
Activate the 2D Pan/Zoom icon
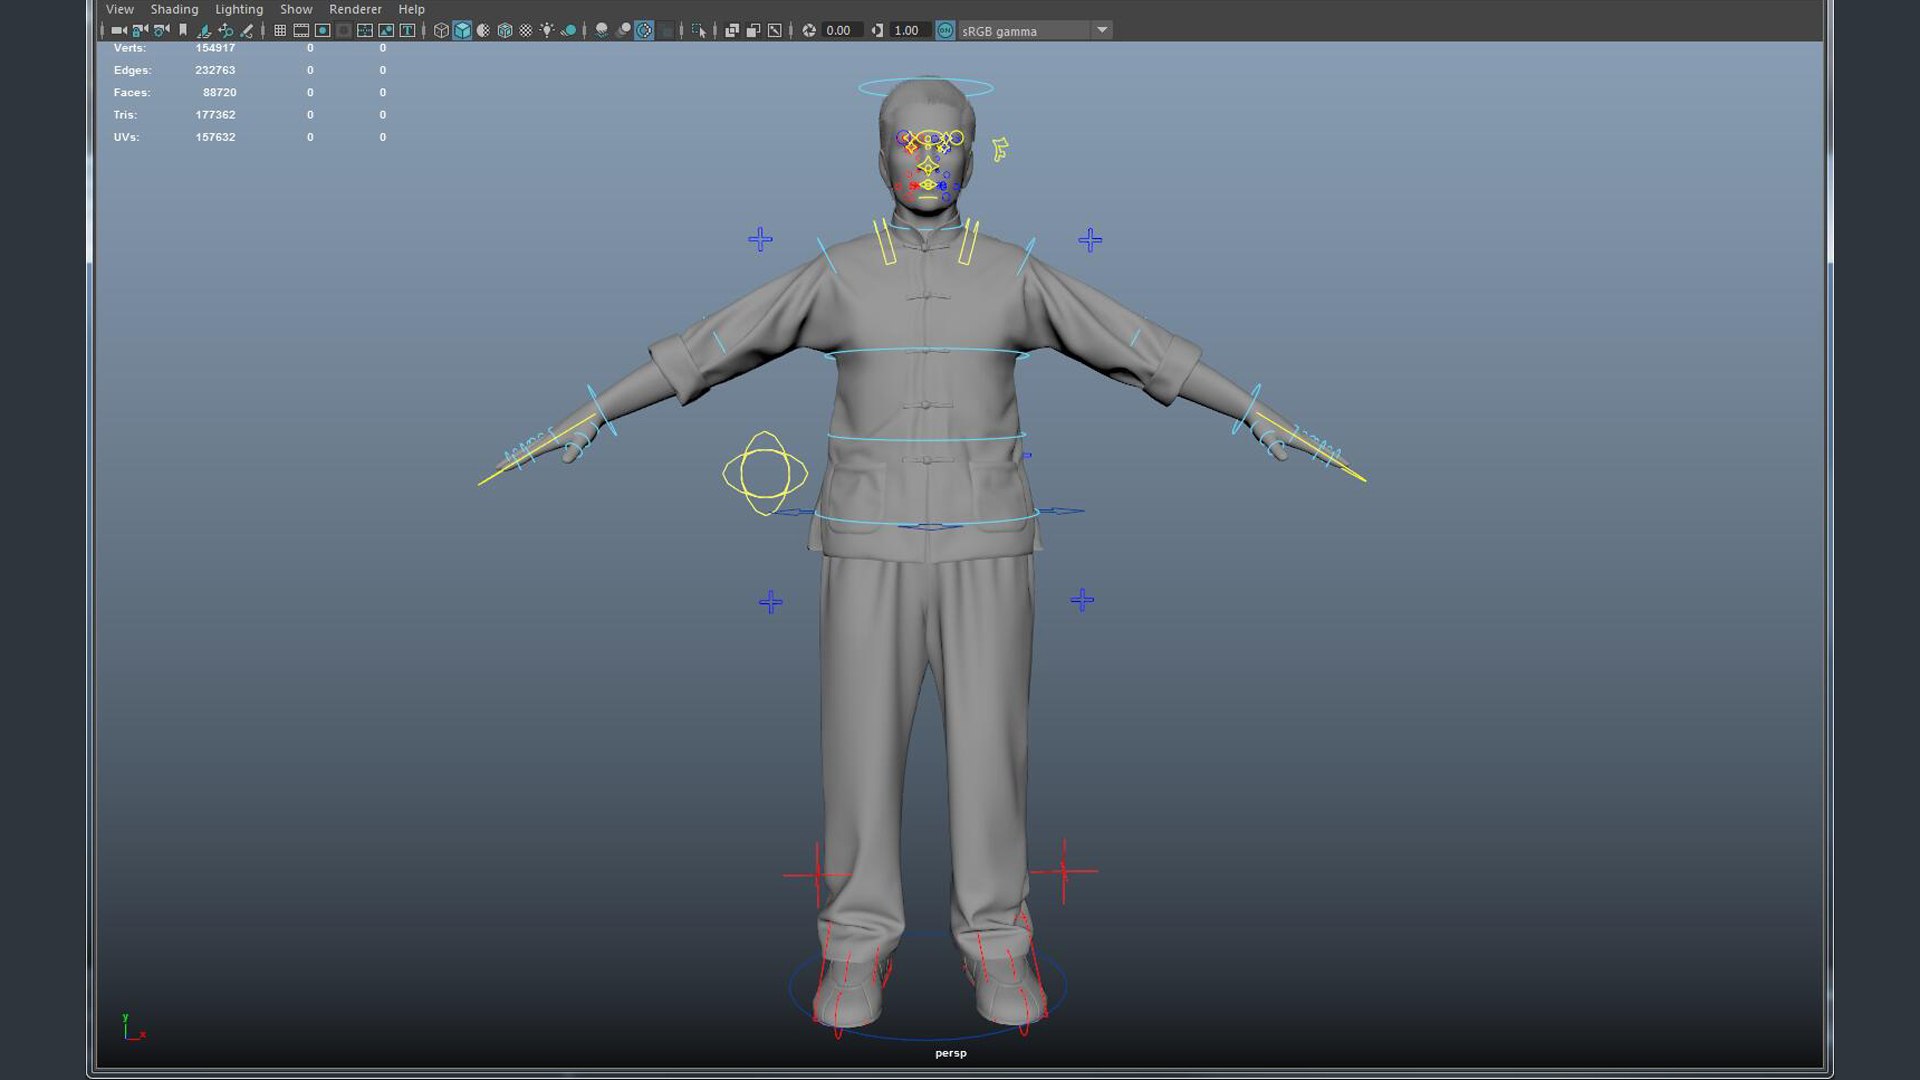pos(226,31)
